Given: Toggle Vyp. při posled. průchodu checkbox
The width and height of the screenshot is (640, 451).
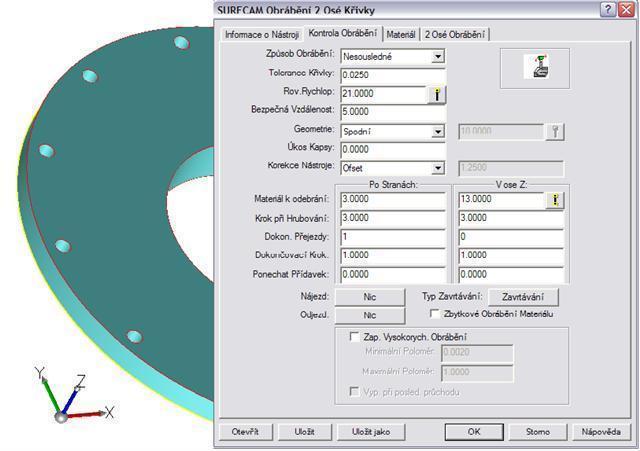Looking at the screenshot, I should 354,392.
